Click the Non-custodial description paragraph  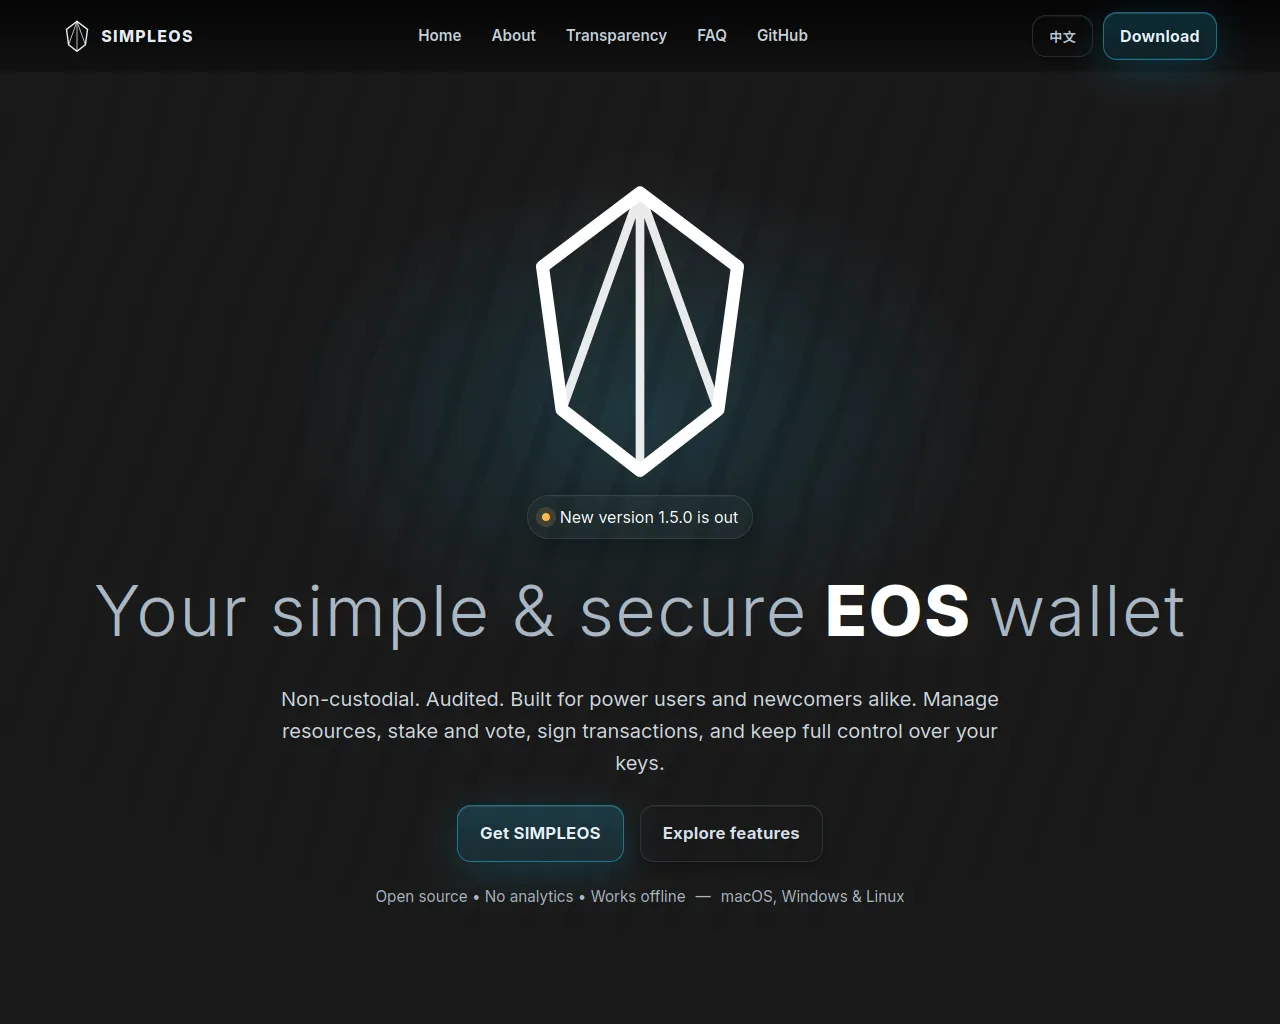pos(640,731)
